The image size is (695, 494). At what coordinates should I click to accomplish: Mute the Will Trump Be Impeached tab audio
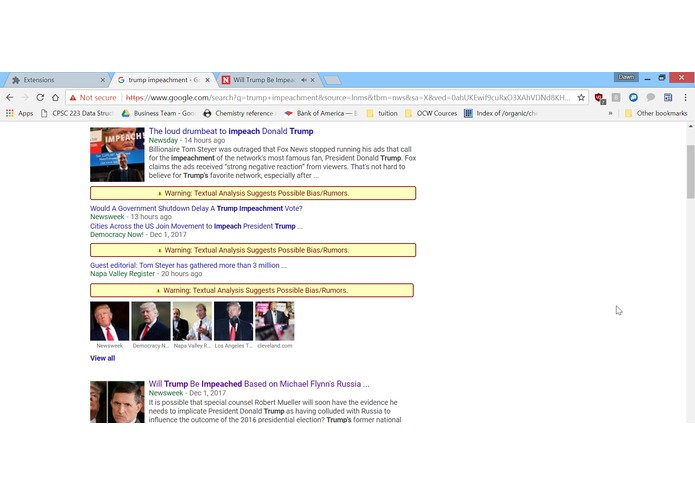coord(304,80)
